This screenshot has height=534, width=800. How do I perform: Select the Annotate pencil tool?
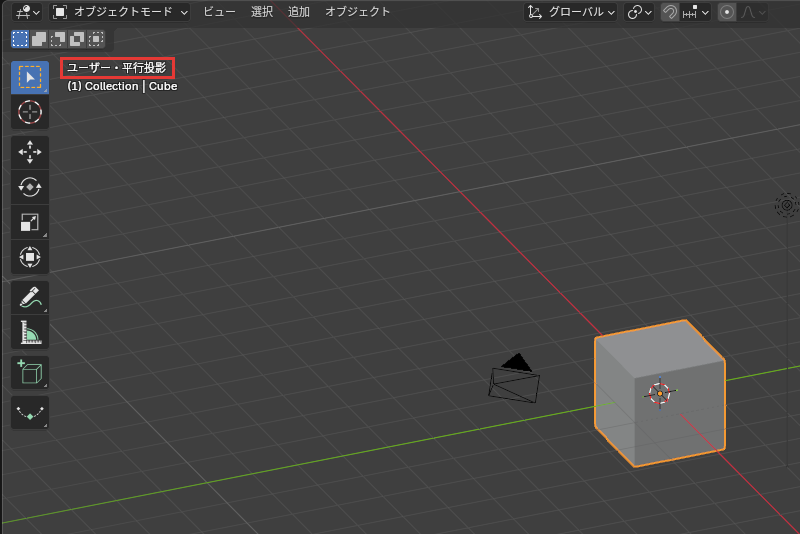(30, 297)
